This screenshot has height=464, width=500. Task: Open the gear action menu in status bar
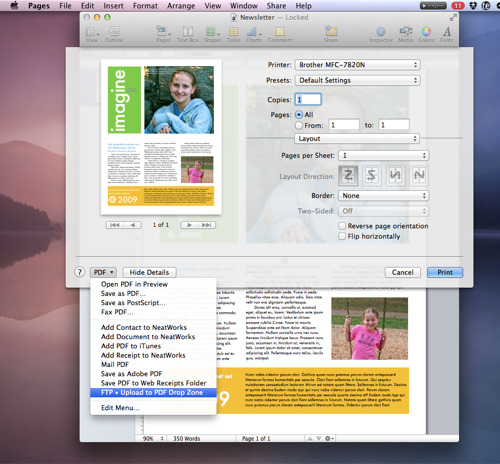coord(329,438)
